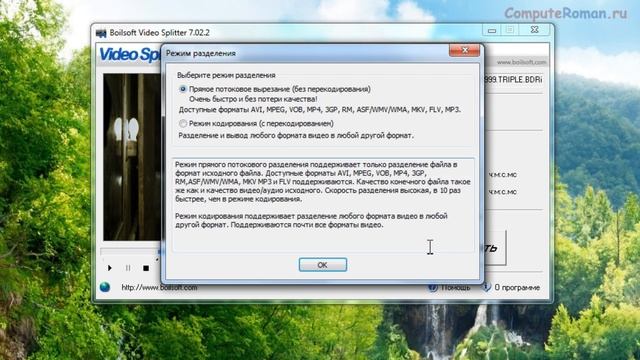The image size is (640, 360).
Task: Close the Boilsoft Video Splitter main window
Action: (x=535, y=30)
